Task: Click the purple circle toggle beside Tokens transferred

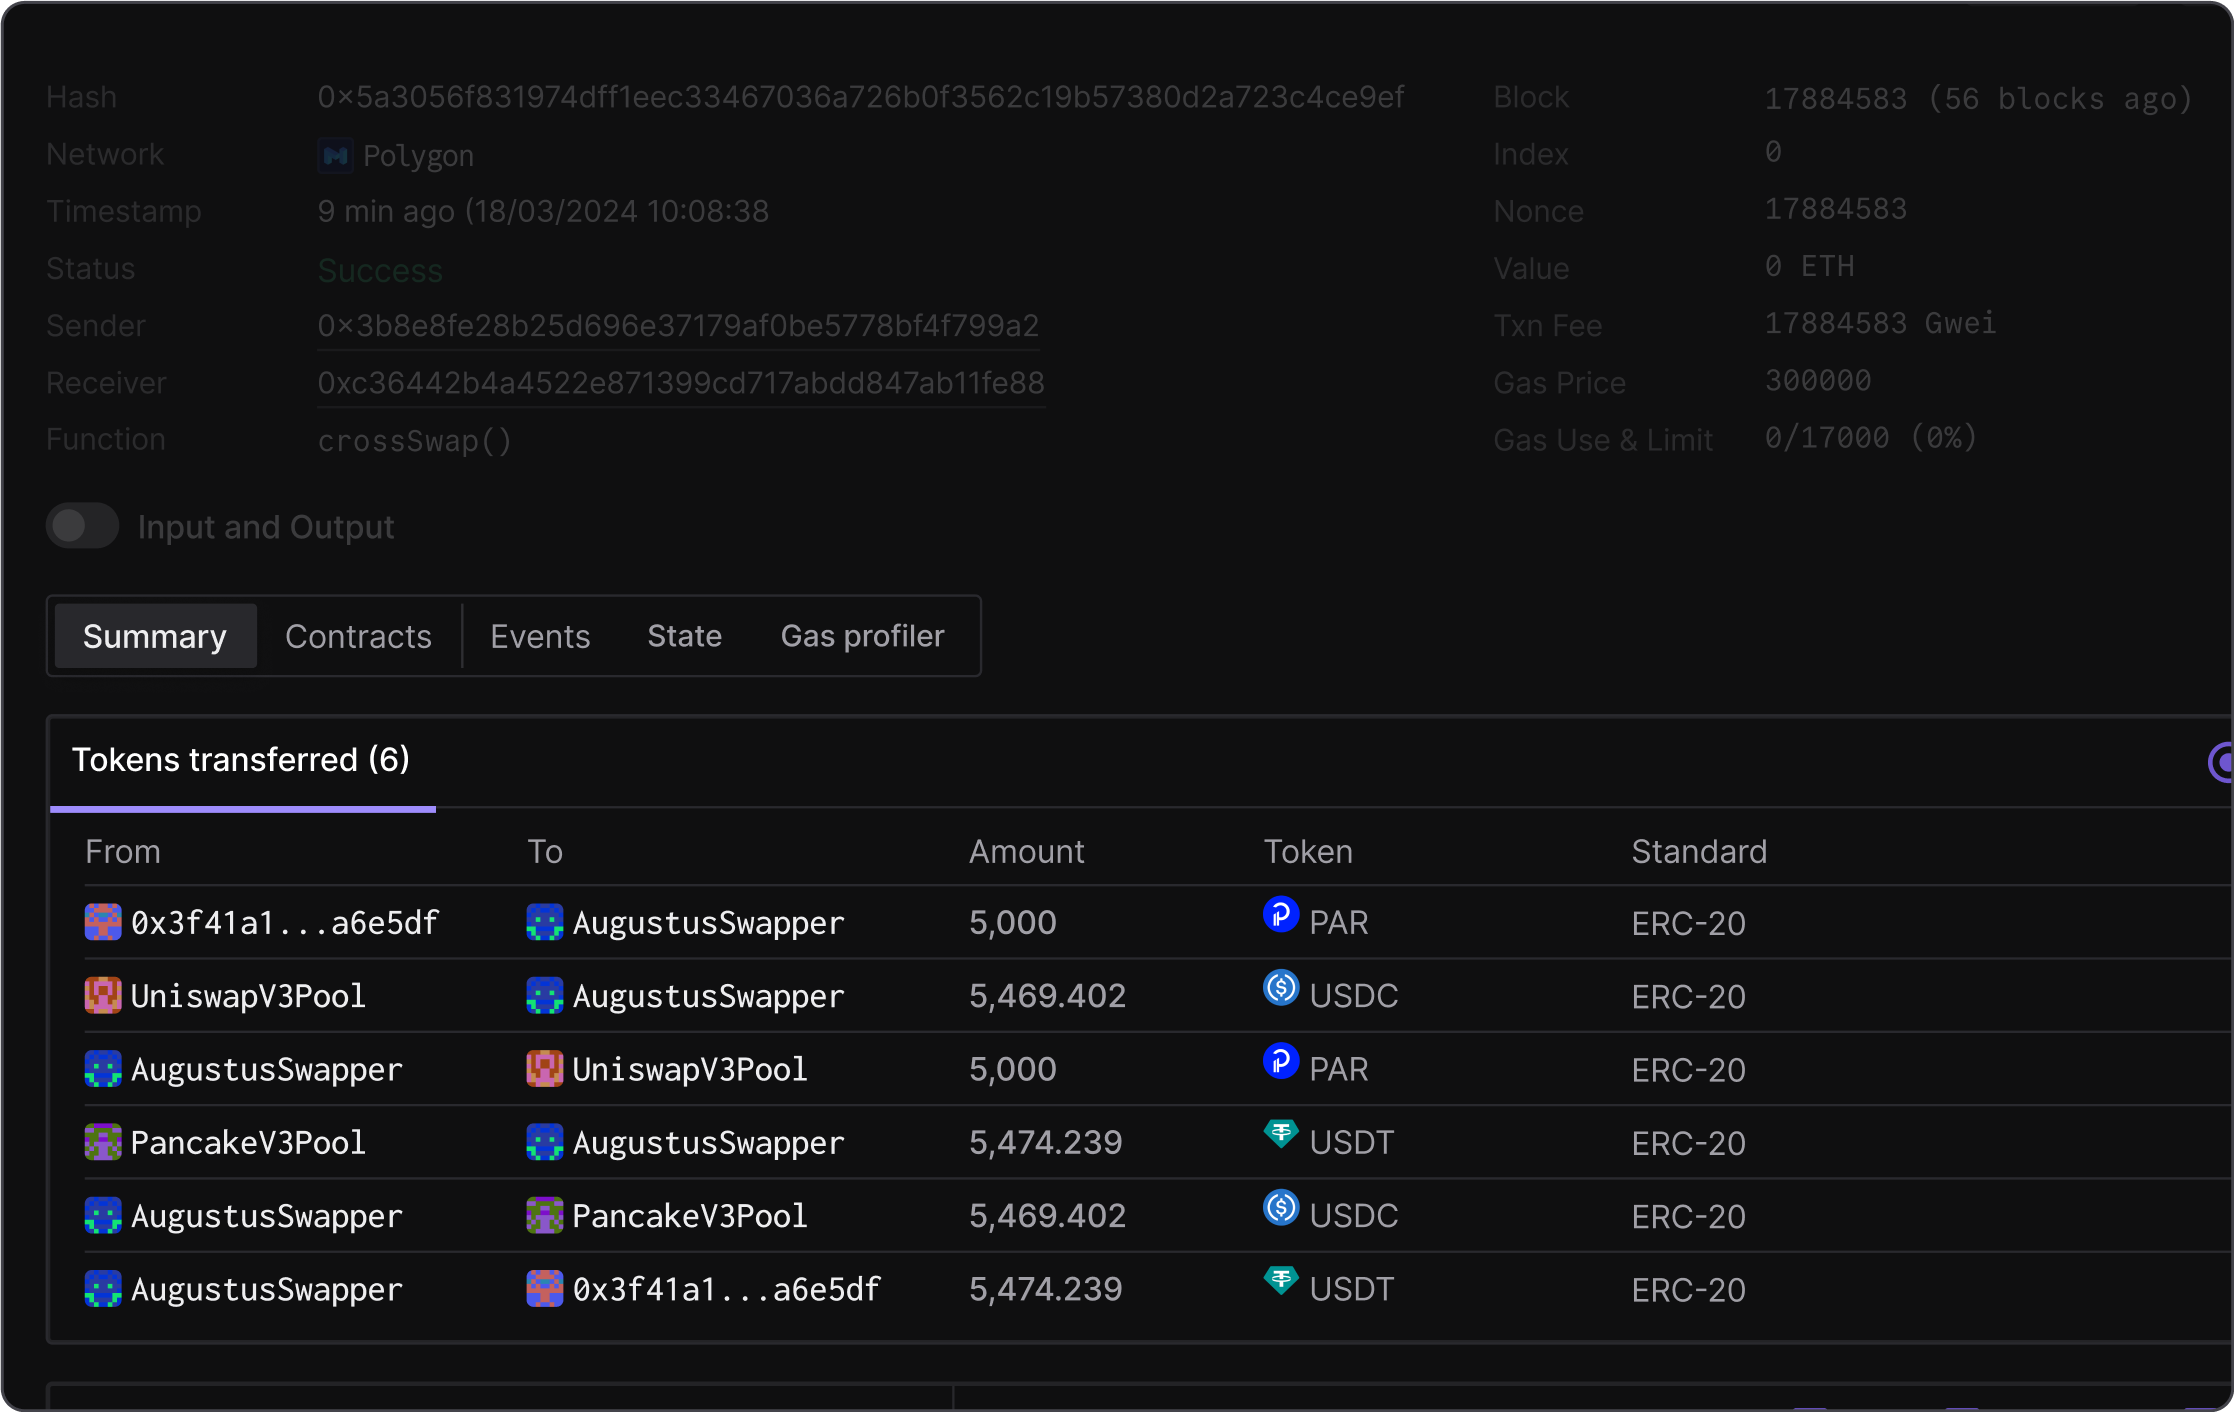Action: pos(2220,762)
